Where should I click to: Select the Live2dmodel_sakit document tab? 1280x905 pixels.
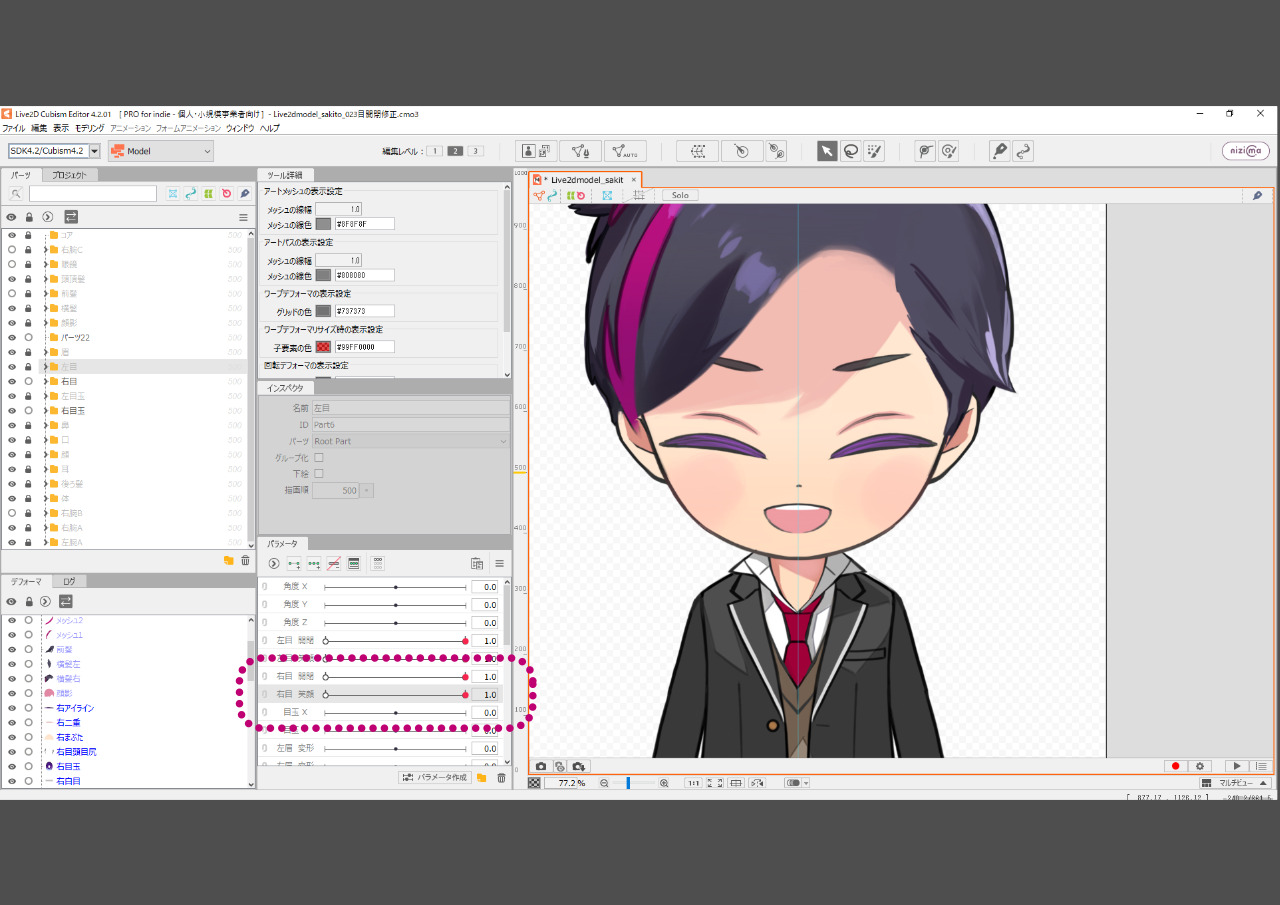pyautogui.click(x=586, y=180)
